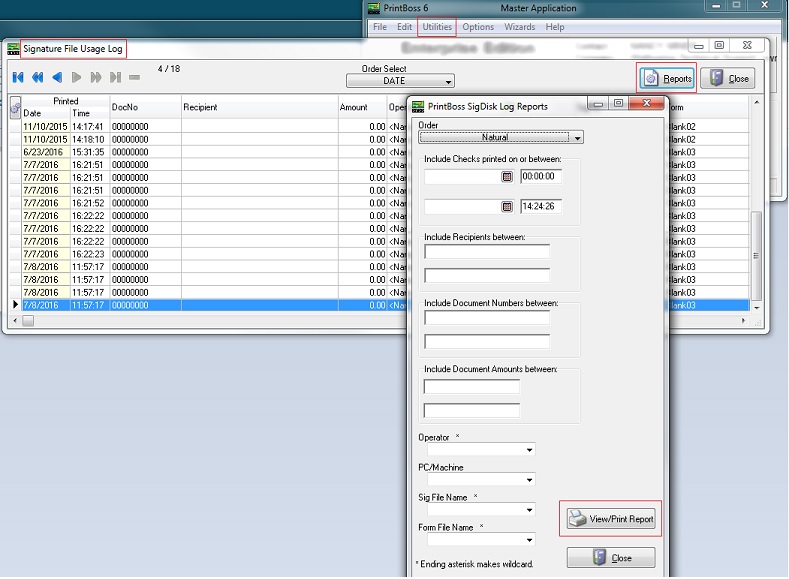
Task: Click scroll right arrow of log grid
Action: coord(743,320)
